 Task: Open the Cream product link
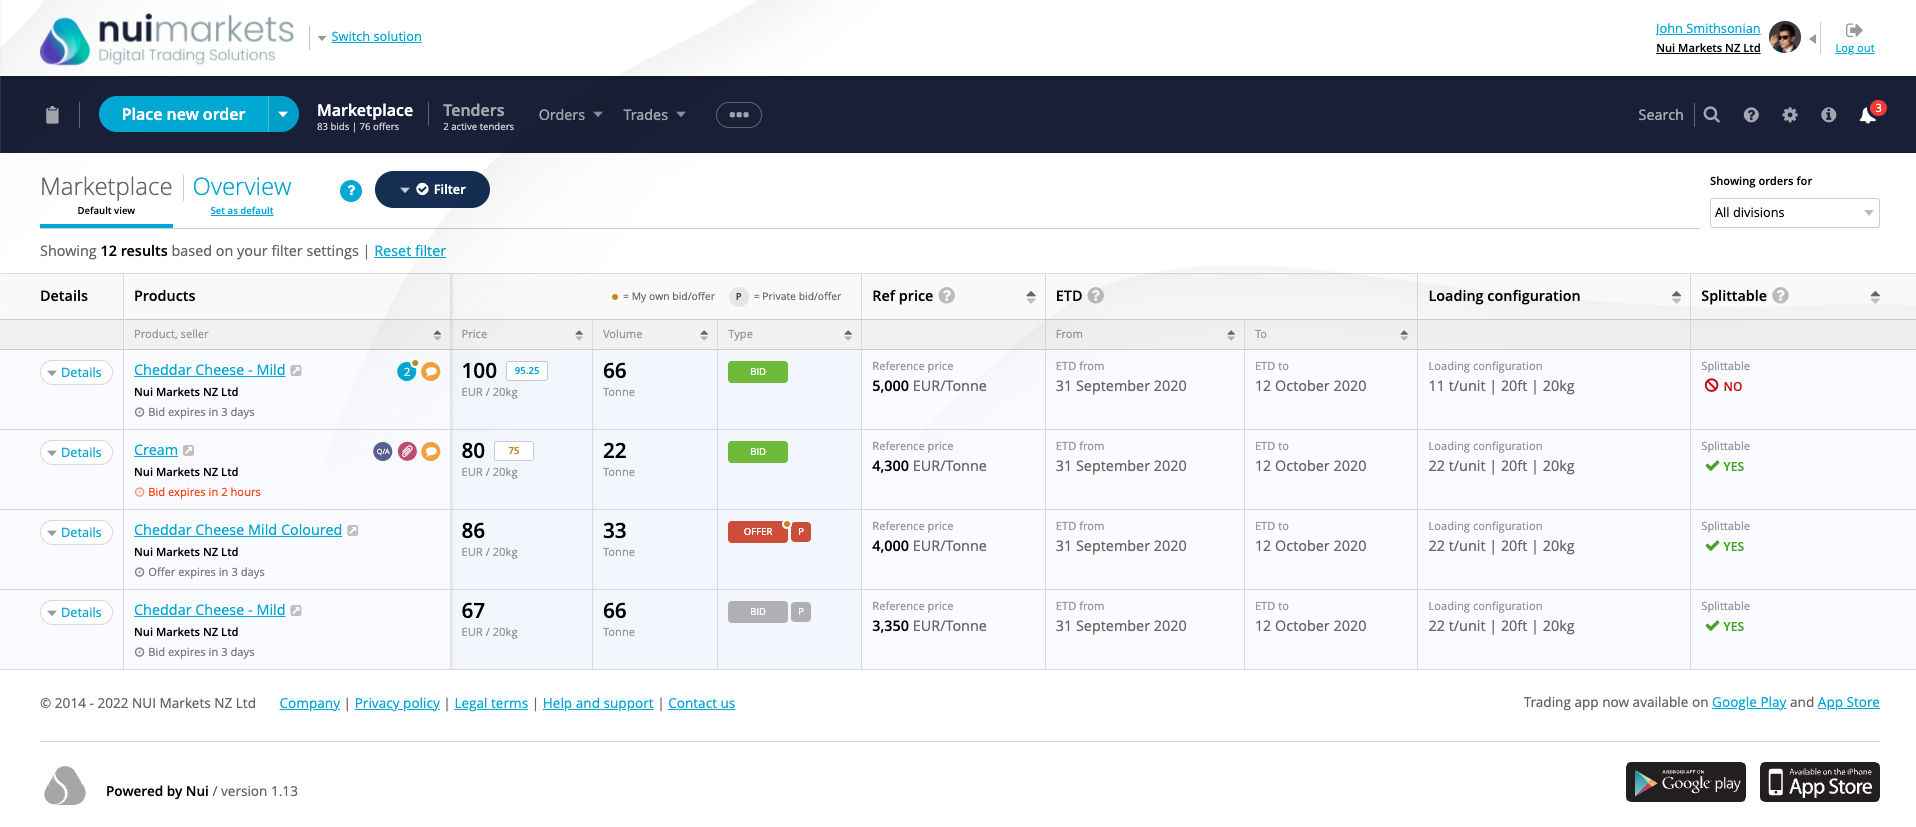coord(156,450)
